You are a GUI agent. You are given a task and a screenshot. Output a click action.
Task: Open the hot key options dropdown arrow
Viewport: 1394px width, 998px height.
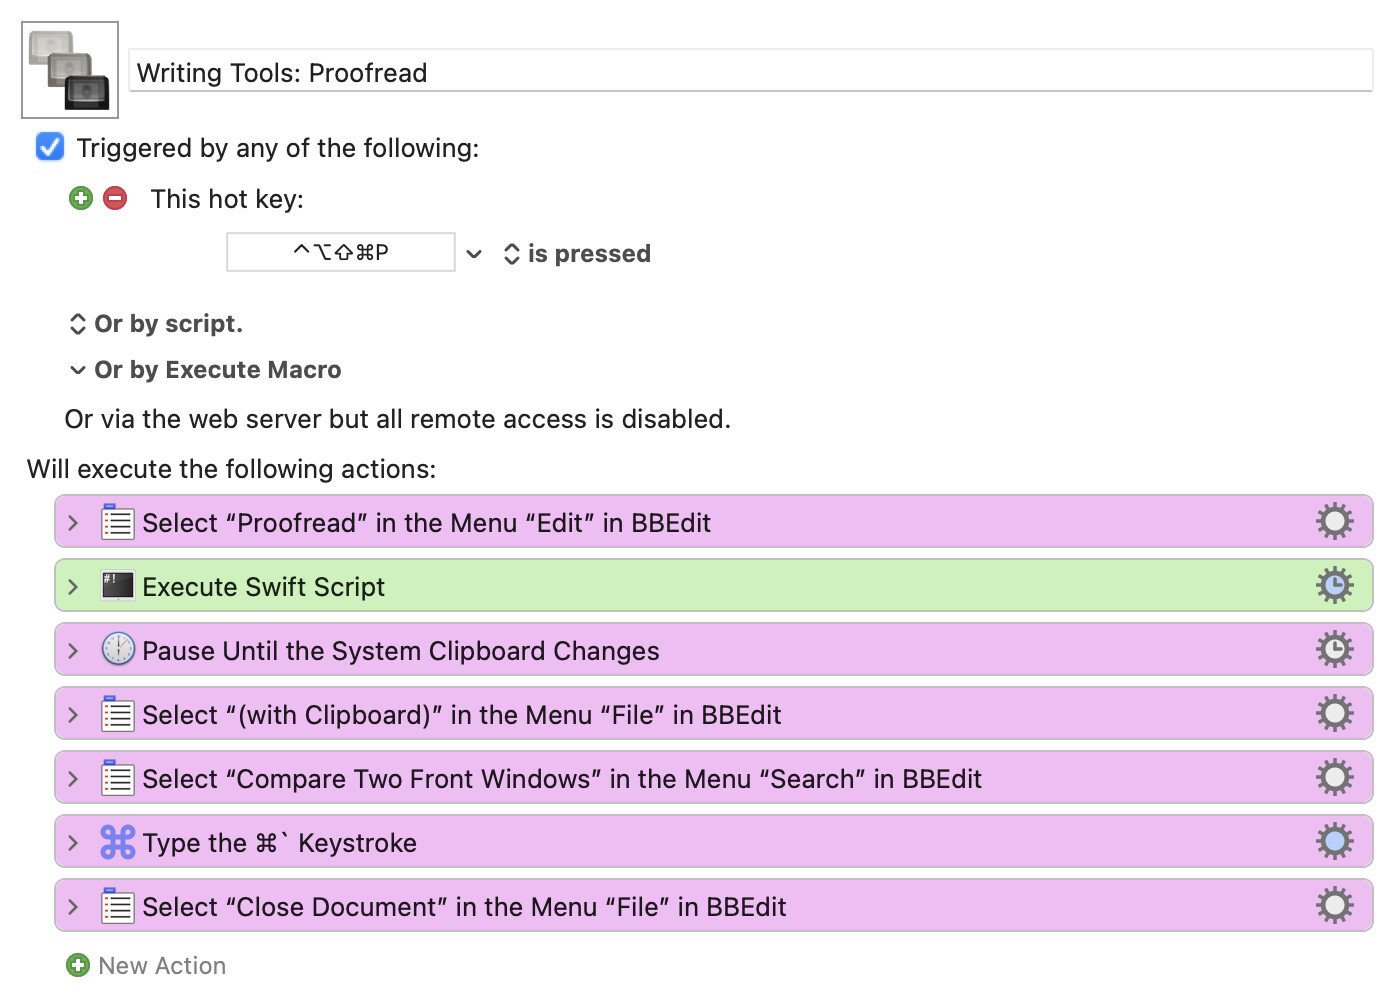[x=474, y=254]
